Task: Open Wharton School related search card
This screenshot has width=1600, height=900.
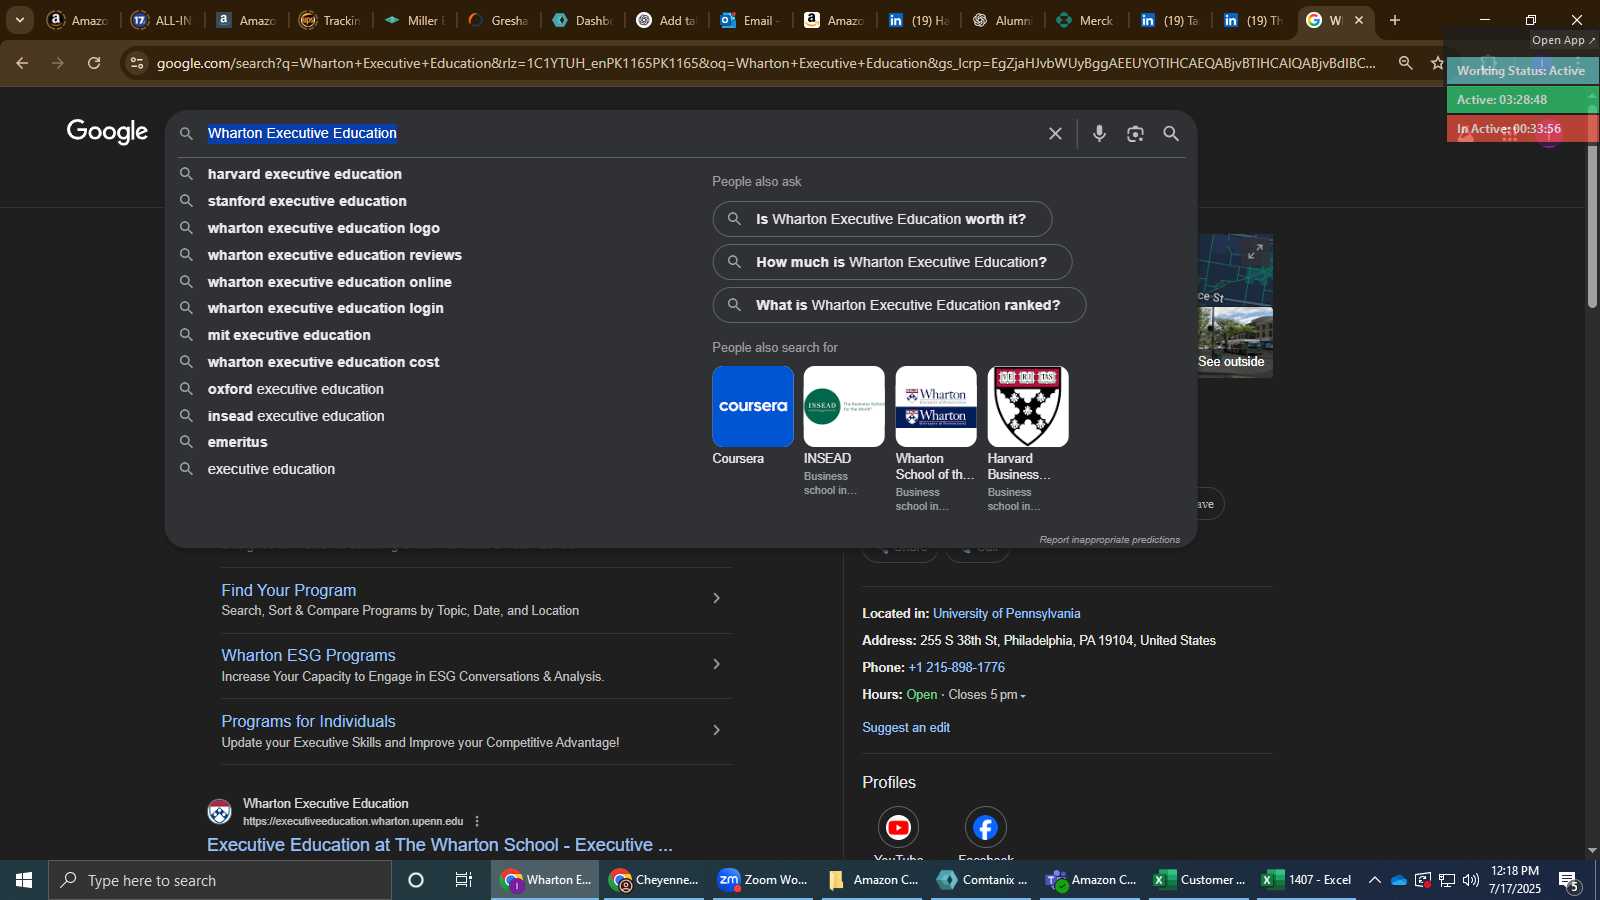Action: pyautogui.click(x=936, y=439)
